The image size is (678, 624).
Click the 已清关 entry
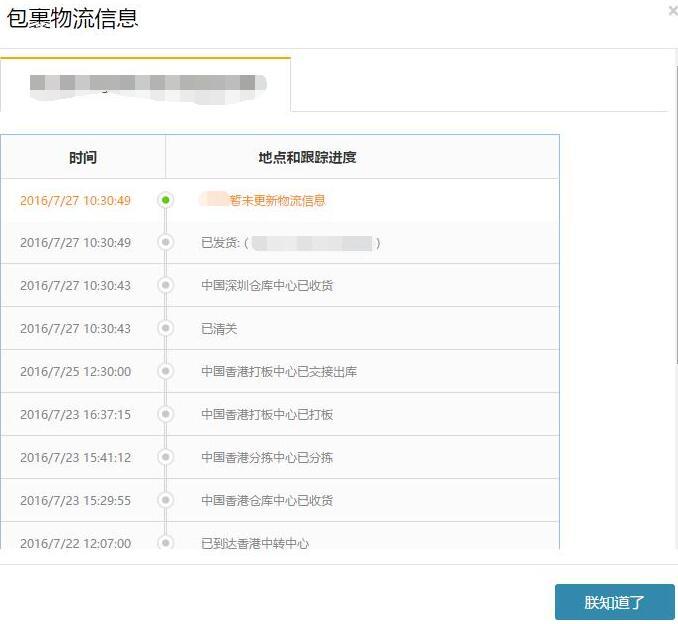tap(219, 329)
